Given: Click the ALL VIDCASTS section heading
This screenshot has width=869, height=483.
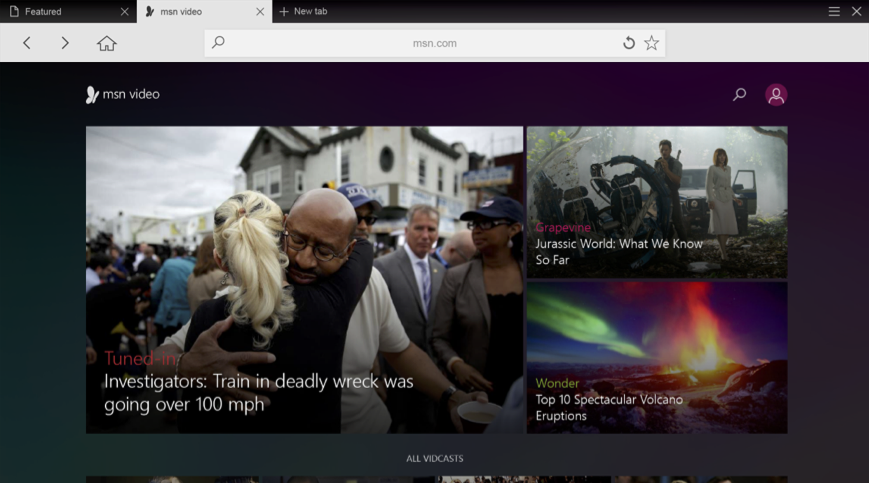Looking at the screenshot, I should pyautogui.click(x=434, y=459).
